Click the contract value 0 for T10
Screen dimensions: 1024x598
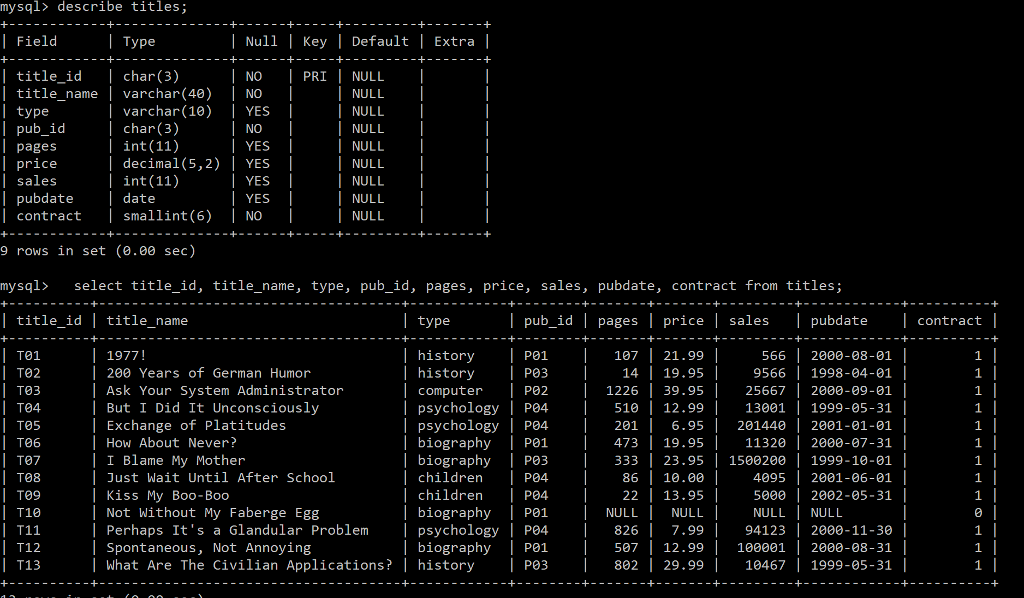point(979,512)
